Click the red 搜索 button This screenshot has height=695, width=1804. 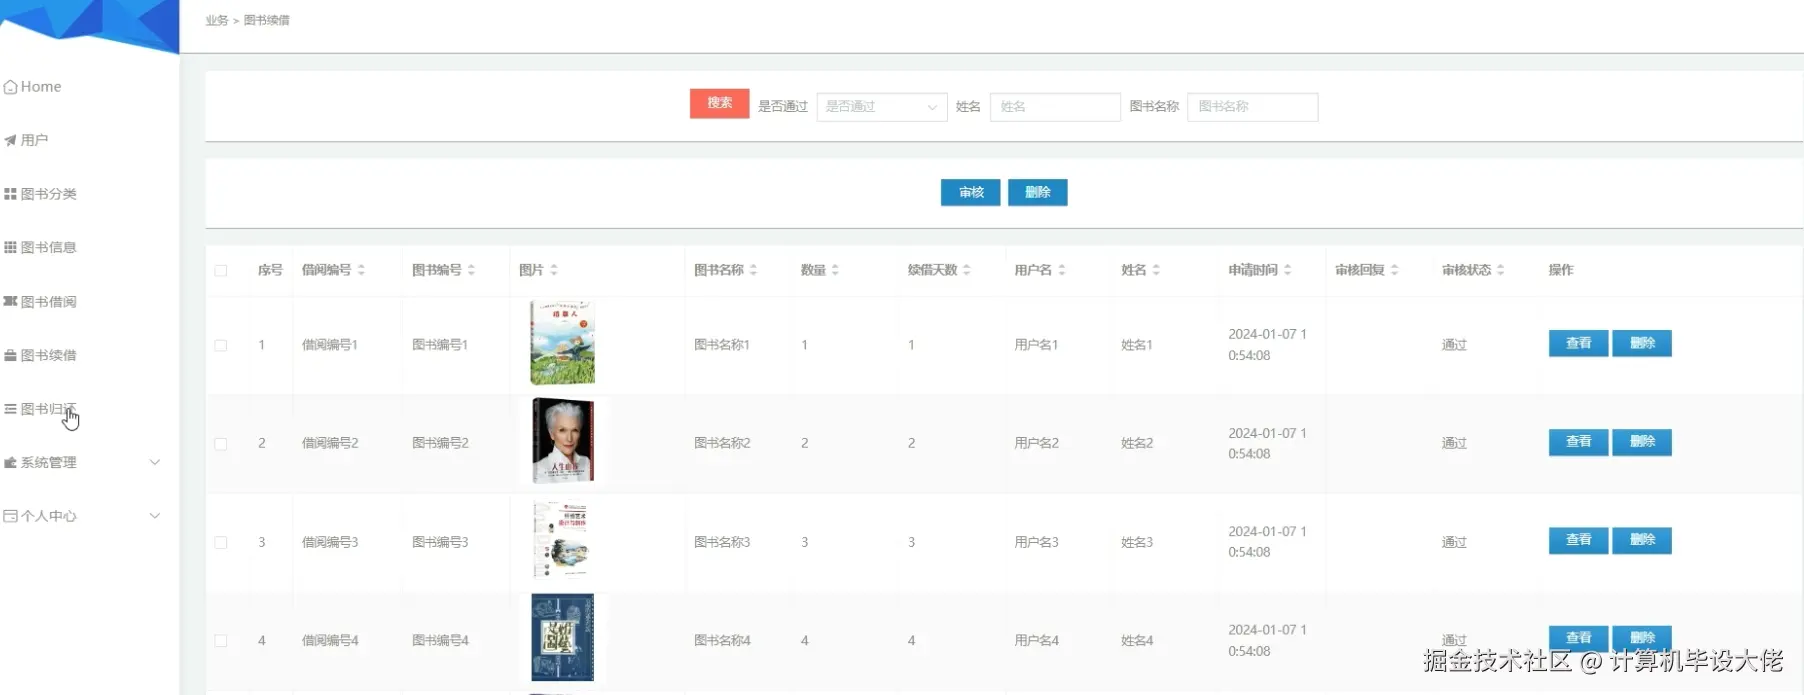[x=719, y=103]
